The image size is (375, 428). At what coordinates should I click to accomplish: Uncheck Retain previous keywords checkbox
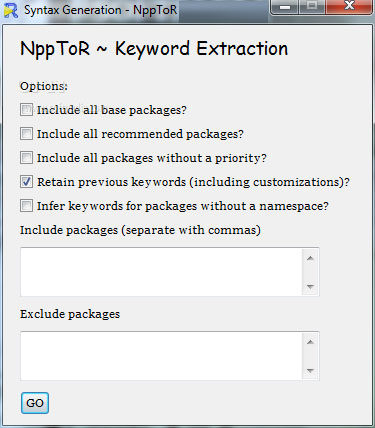26,182
